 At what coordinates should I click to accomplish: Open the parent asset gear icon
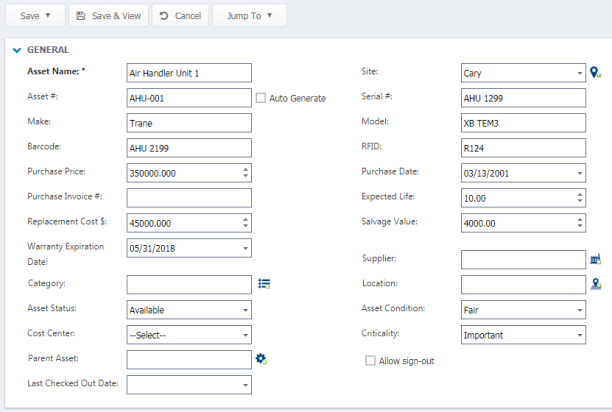click(261, 359)
